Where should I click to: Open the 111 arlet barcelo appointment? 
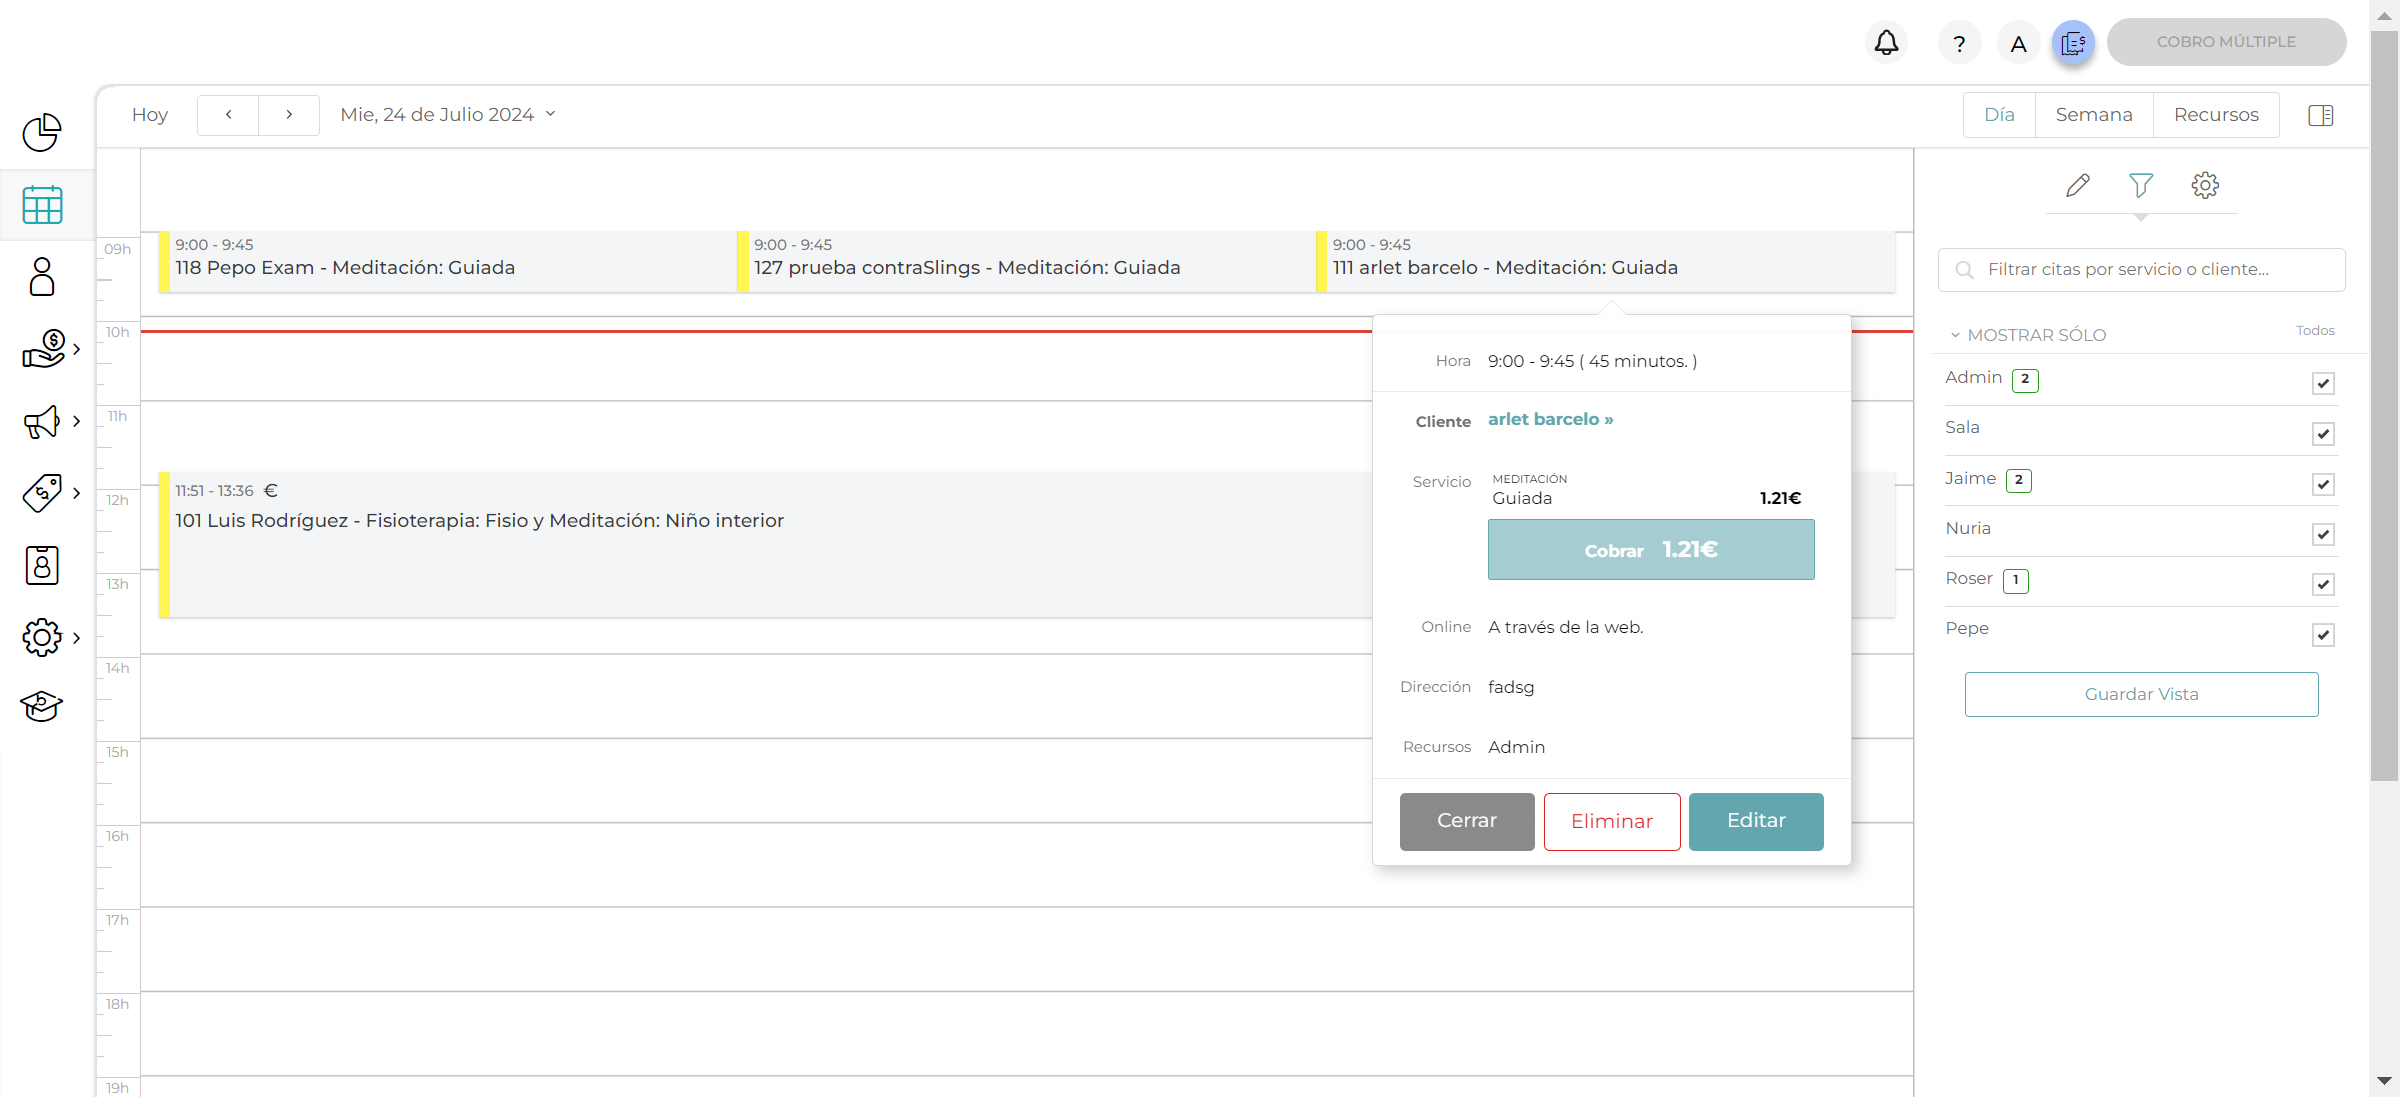[1605, 261]
